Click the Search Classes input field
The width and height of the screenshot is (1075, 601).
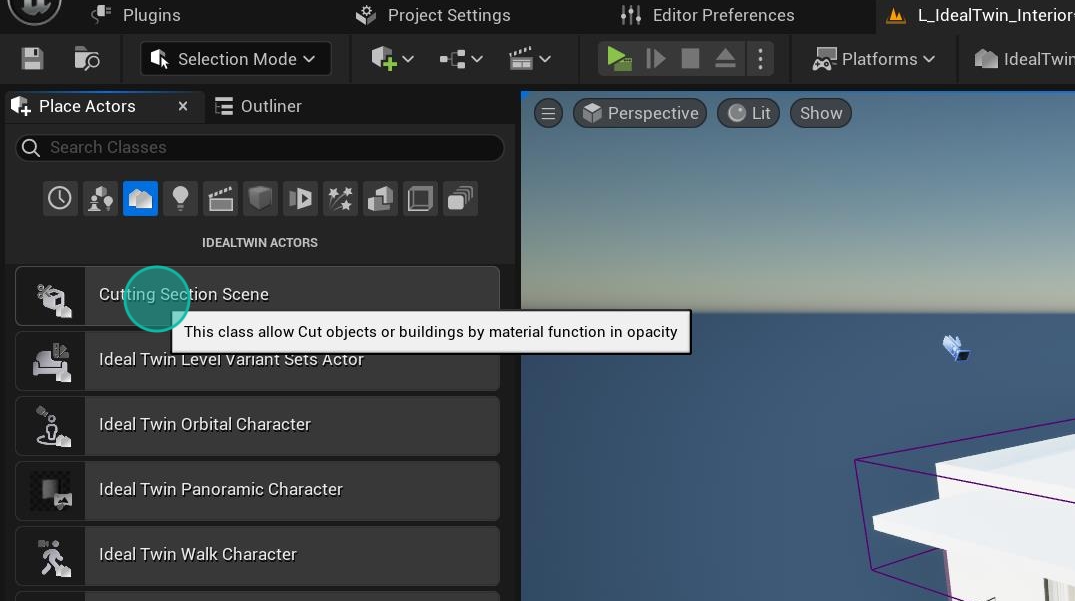pos(260,147)
